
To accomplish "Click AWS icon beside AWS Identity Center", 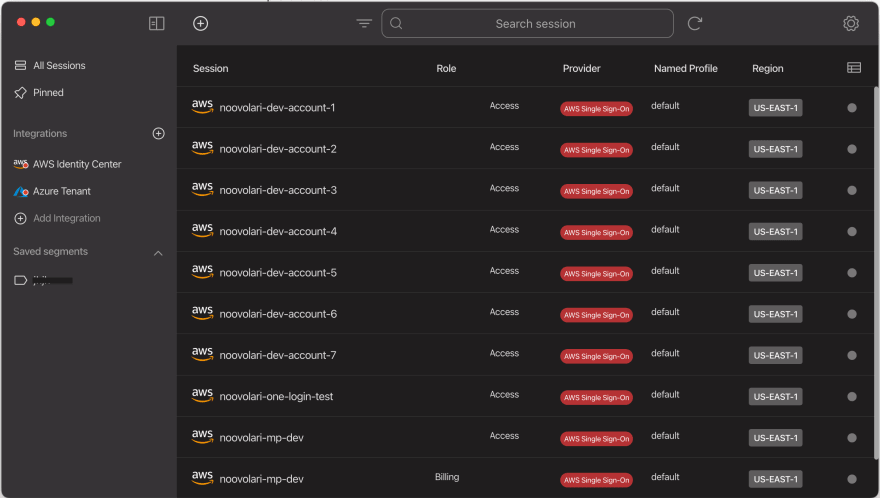I will [21, 163].
